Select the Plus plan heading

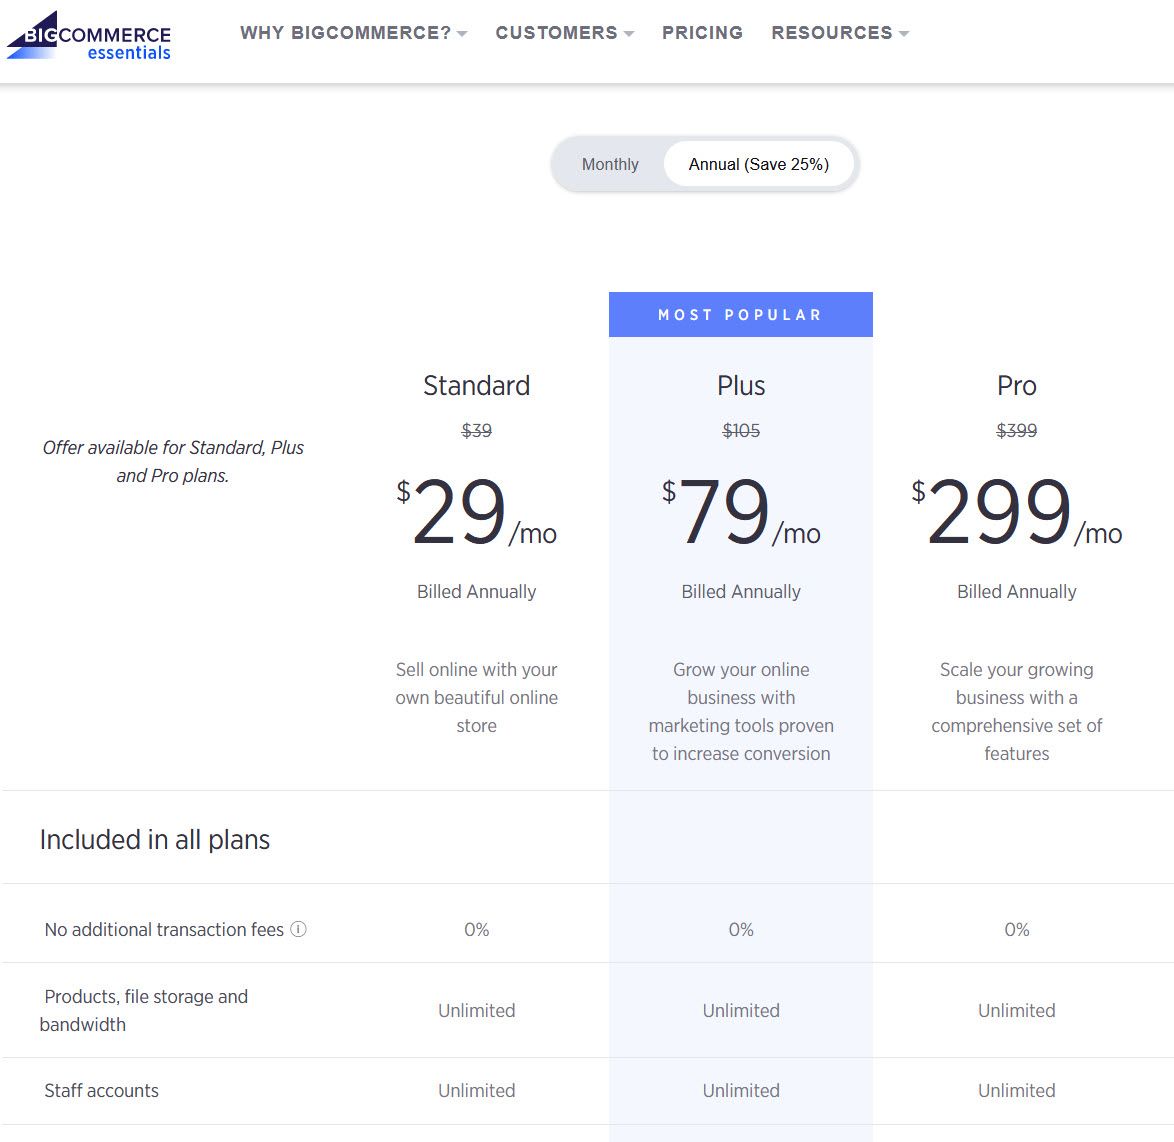click(x=740, y=386)
